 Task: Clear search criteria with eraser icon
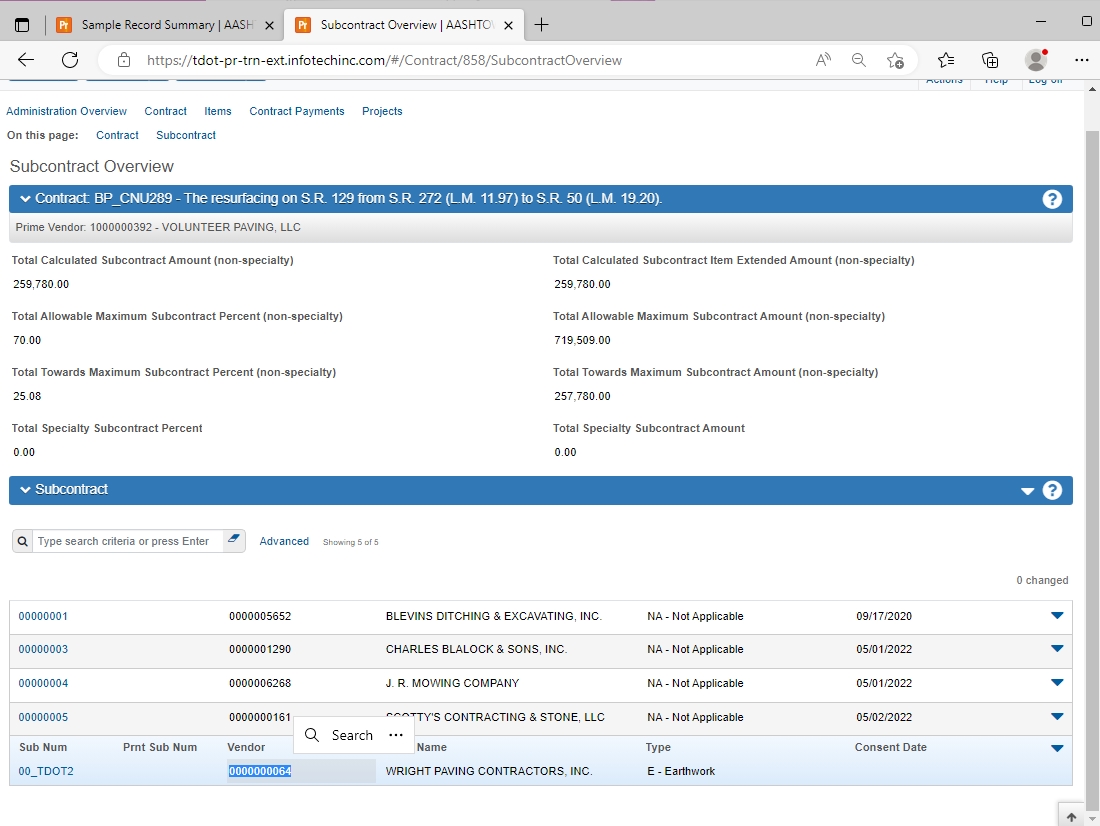coord(234,540)
